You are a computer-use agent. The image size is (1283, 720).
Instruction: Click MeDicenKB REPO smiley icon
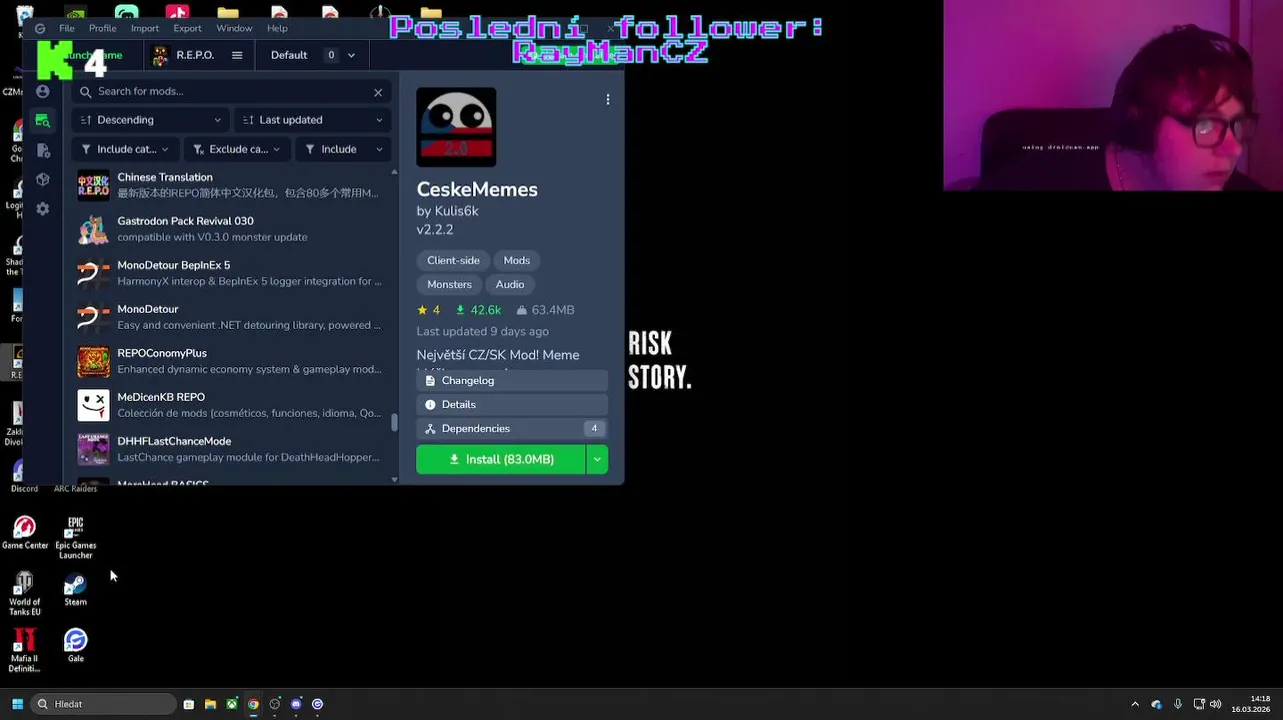tap(93, 405)
